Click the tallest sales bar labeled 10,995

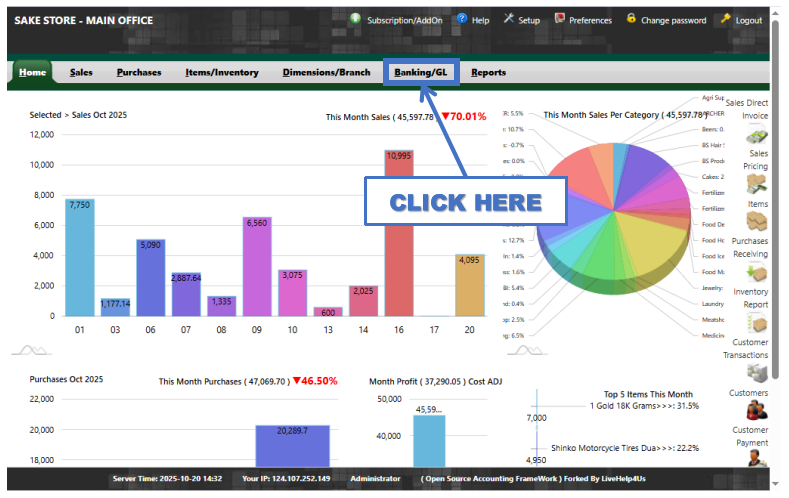click(399, 235)
